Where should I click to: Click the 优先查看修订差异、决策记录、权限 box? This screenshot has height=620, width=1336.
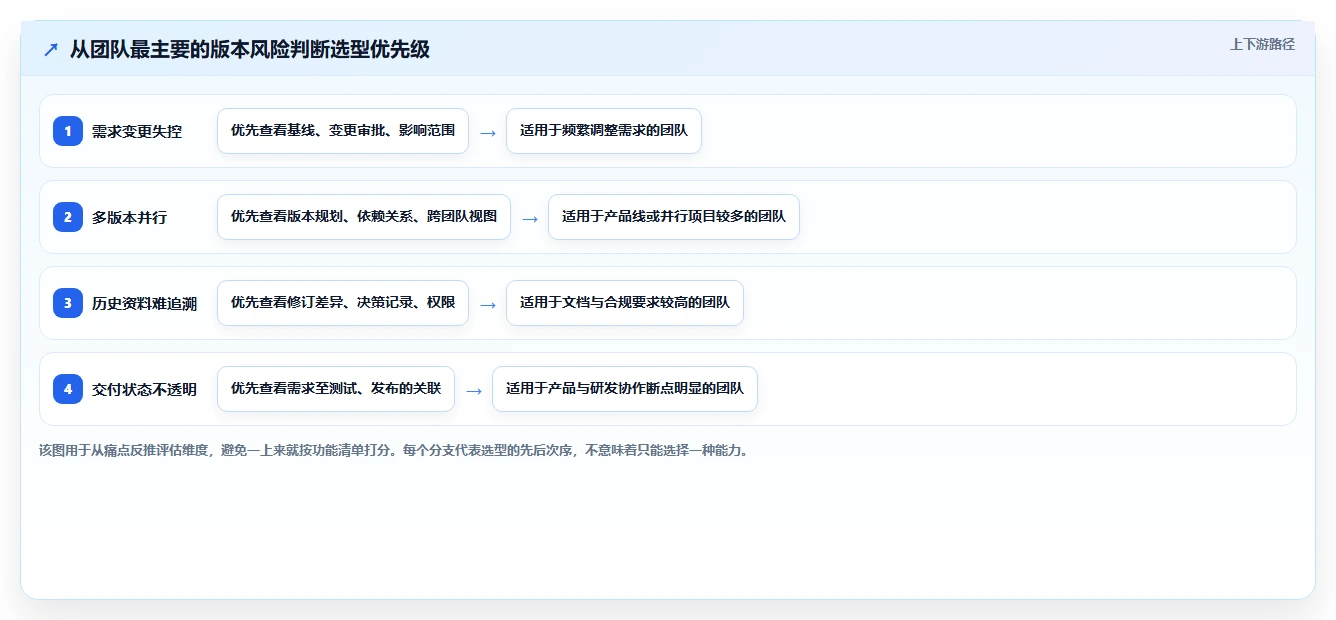343,303
